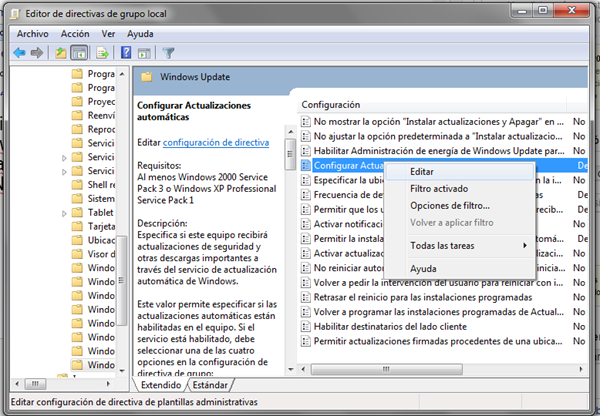600x416 pixels.
Task: Click the Export list toolbar icon
Action: pyautogui.click(x=102, y=52)
